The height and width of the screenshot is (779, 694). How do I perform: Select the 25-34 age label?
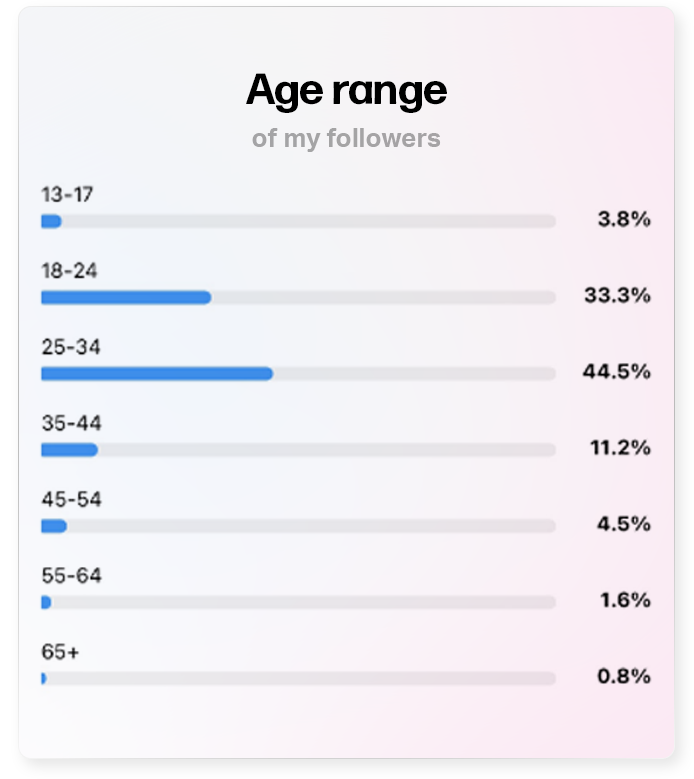coord(71,347)
